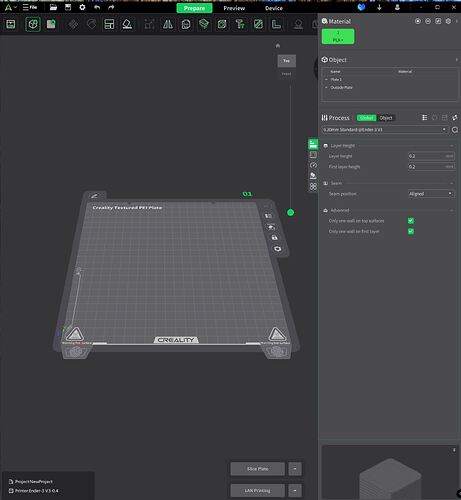The image size is (461, 500).
Task: Click the green PLA material swatch
Action: click(338, 36)
